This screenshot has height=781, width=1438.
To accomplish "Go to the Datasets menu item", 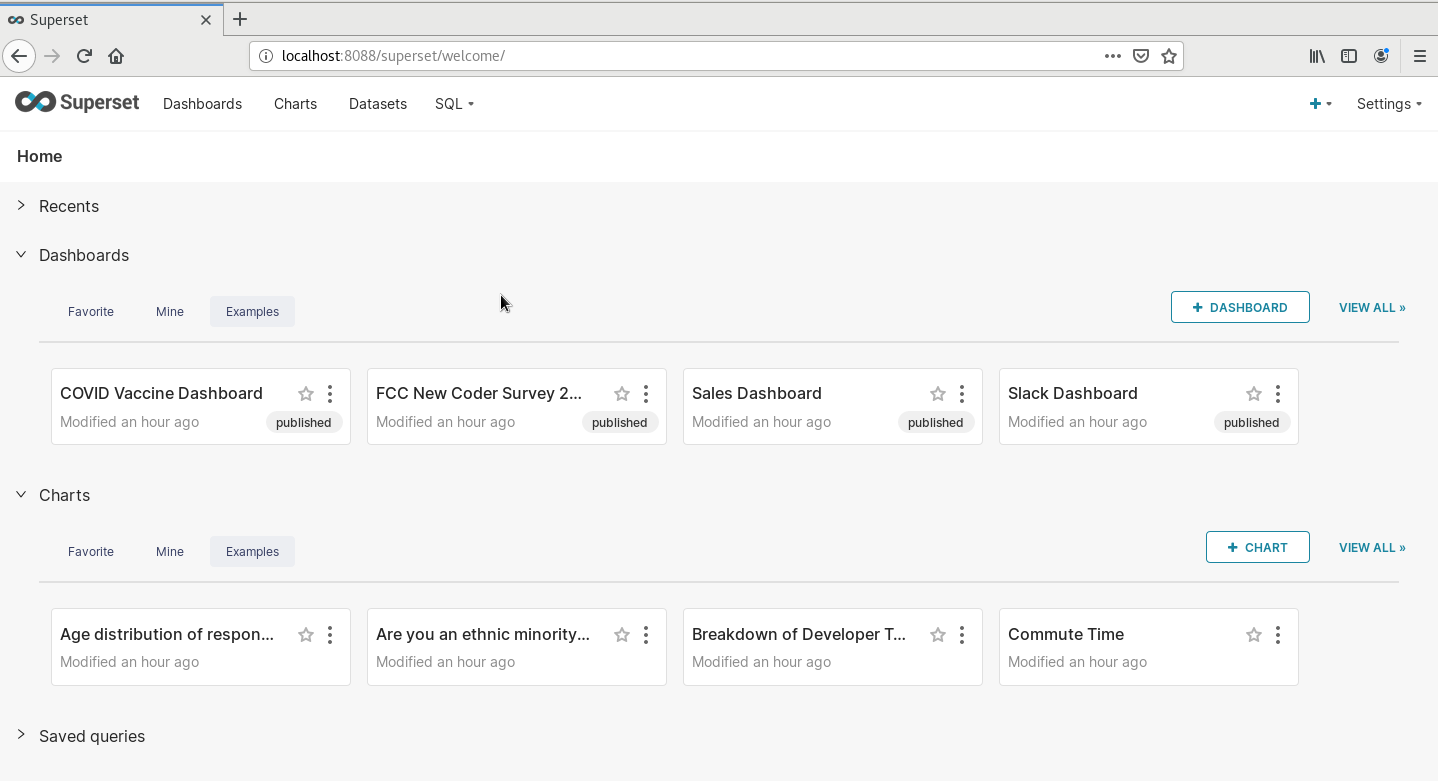I will (378, 104).
